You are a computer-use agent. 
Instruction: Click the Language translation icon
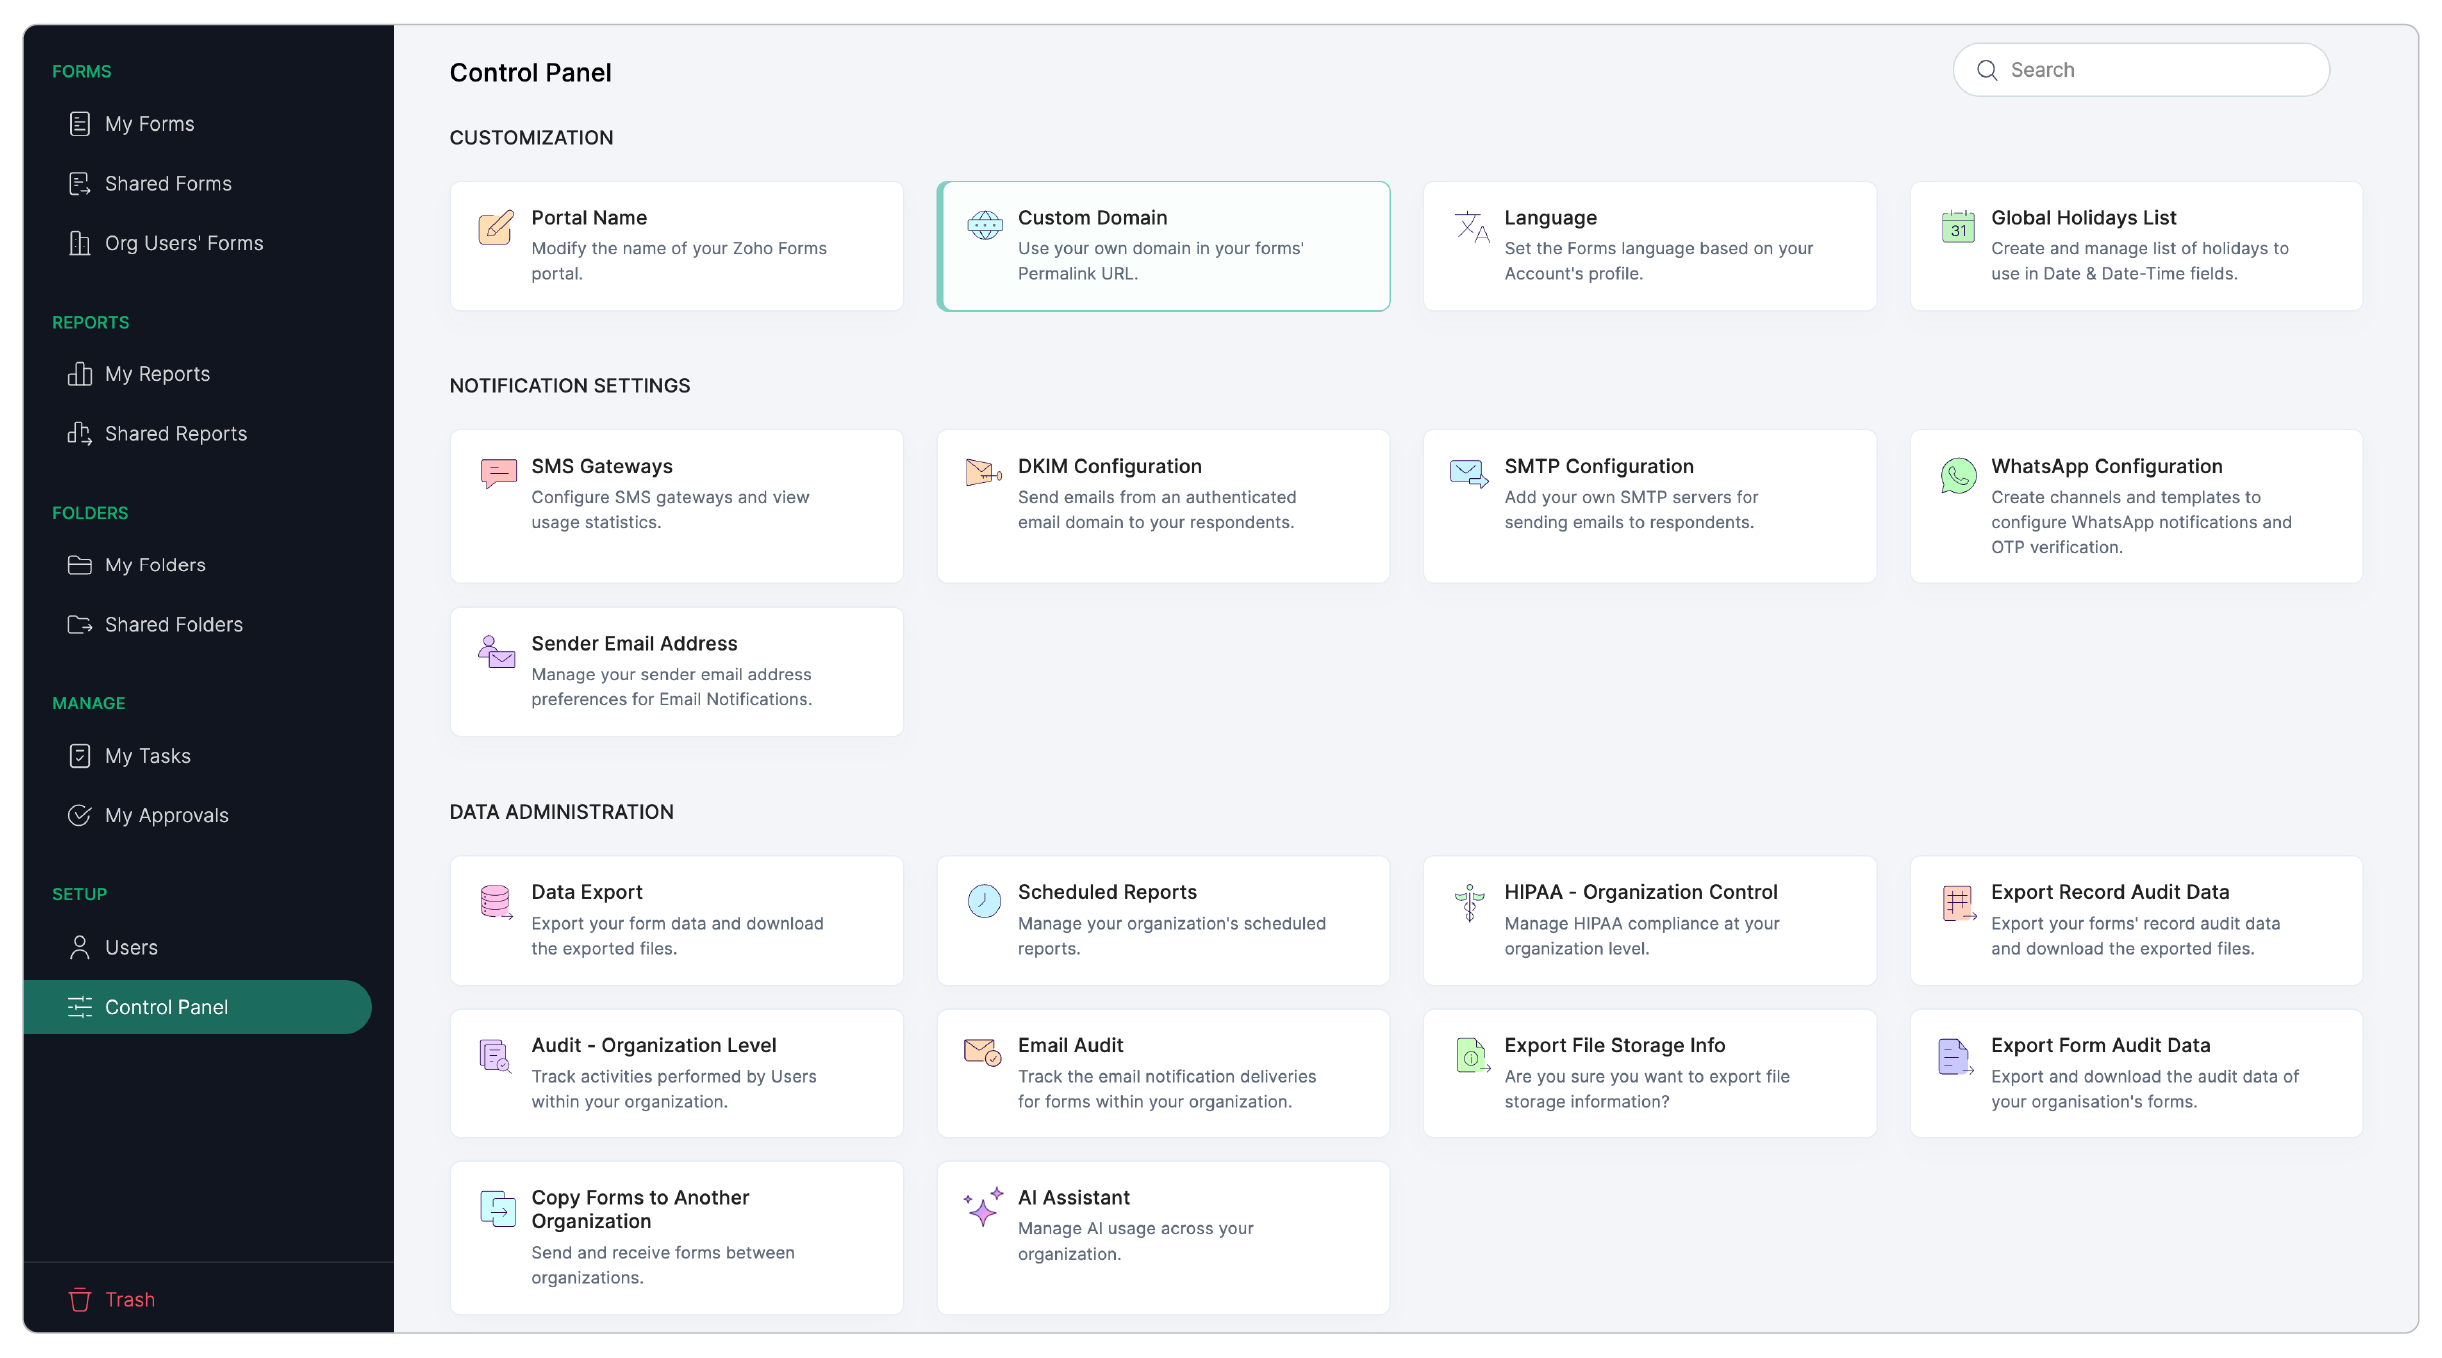click(x=1471, y=227)
